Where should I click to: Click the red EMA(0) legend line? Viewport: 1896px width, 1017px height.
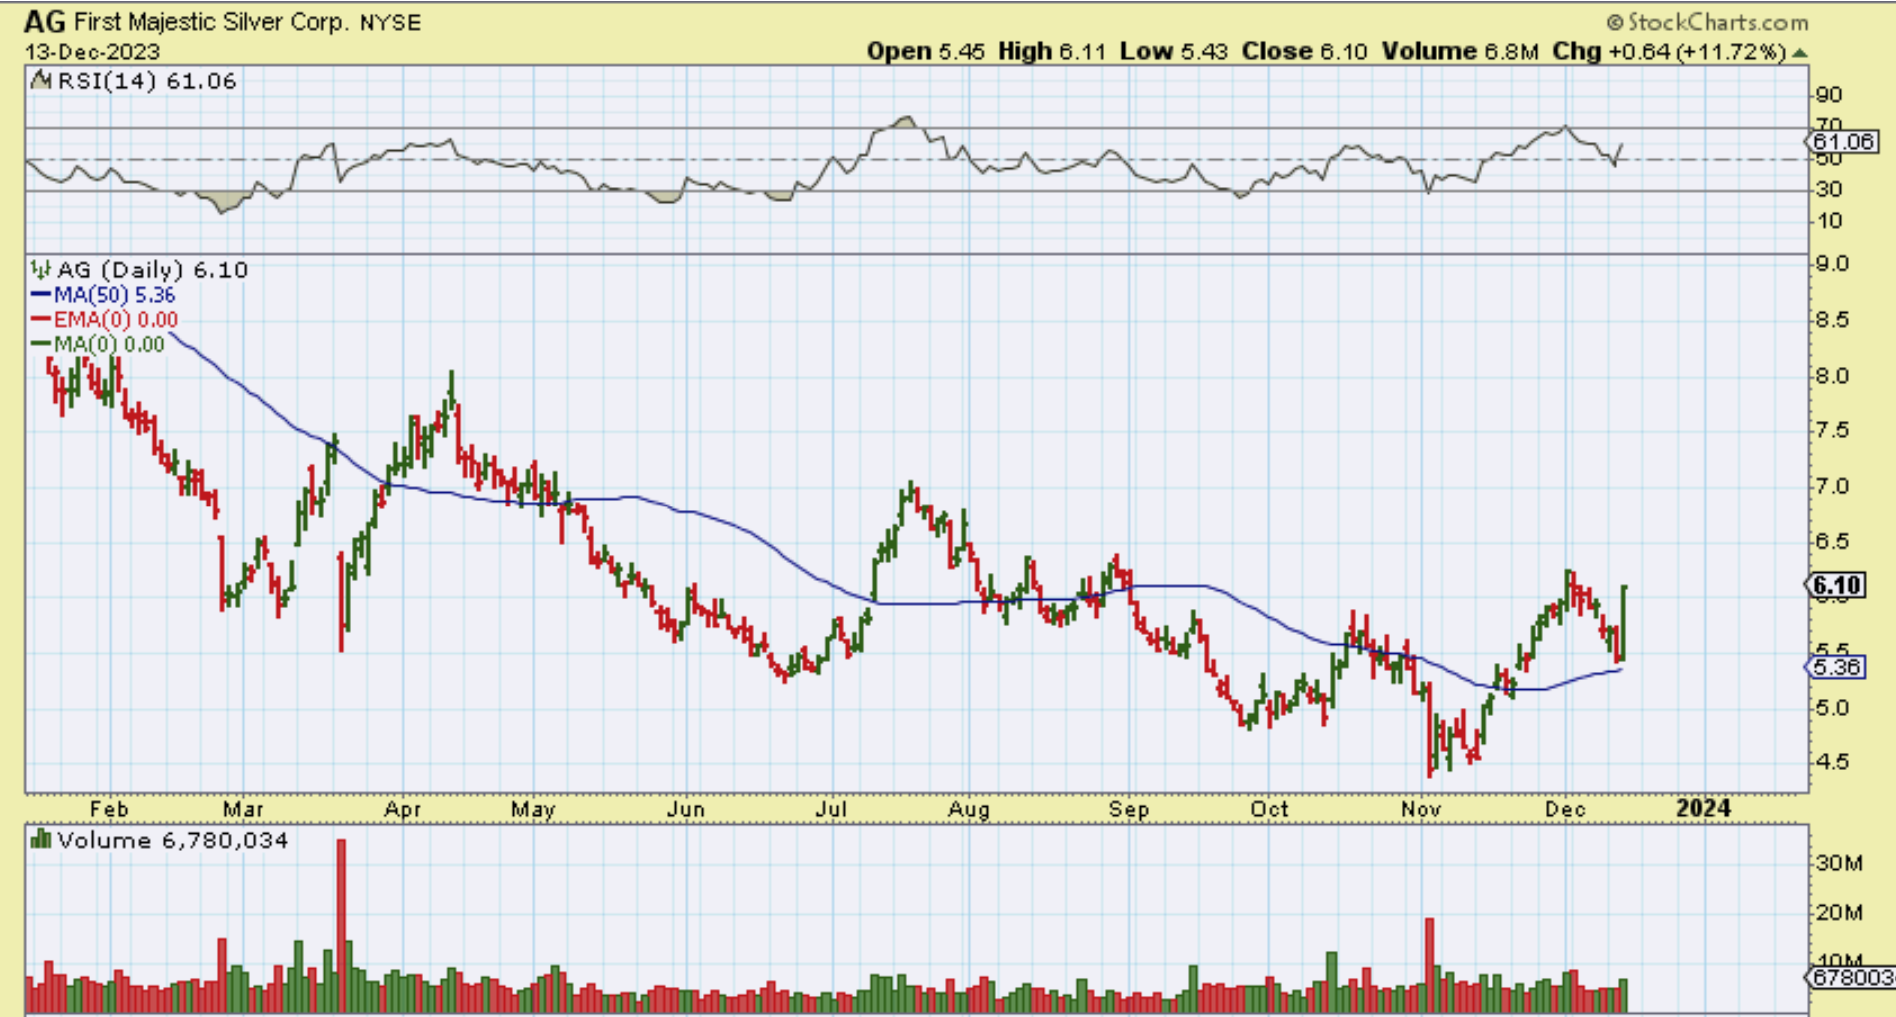40,320
